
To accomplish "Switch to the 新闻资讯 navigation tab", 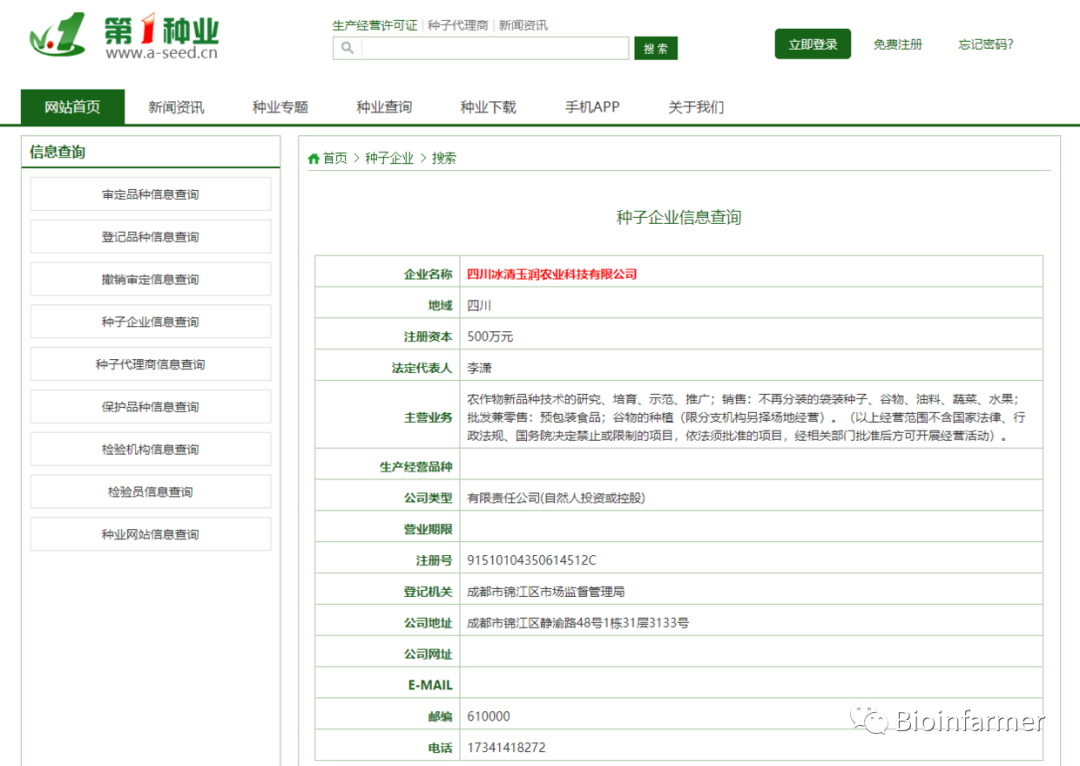I will 176,106.
